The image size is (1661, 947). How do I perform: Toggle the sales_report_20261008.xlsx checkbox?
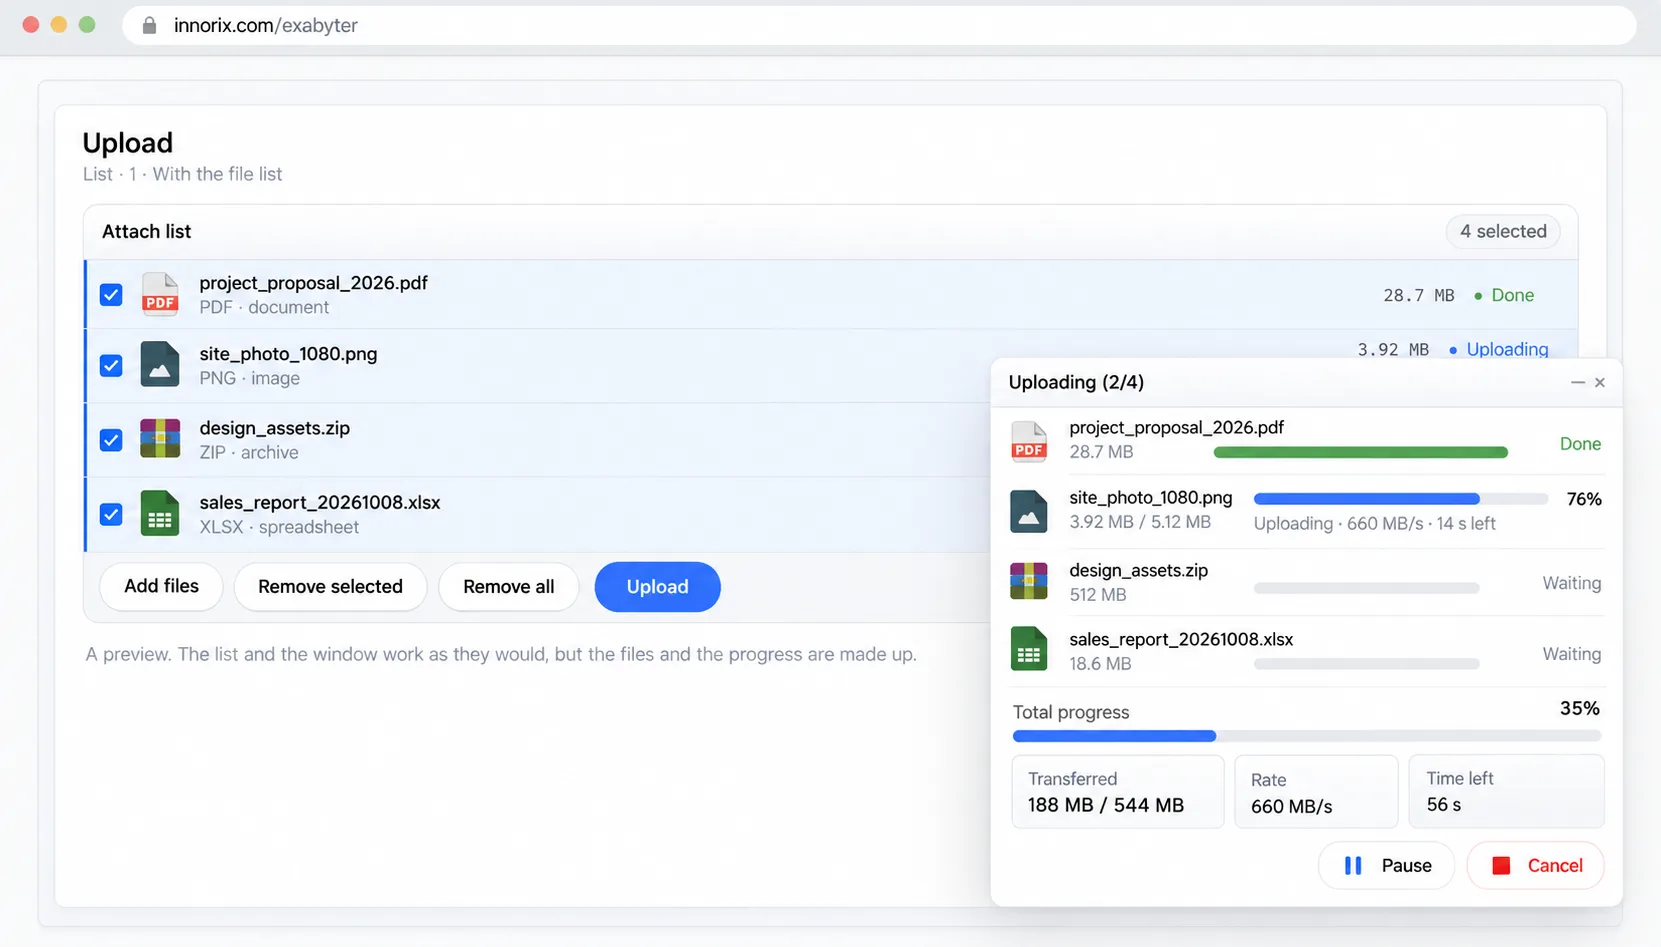[111, 514]
